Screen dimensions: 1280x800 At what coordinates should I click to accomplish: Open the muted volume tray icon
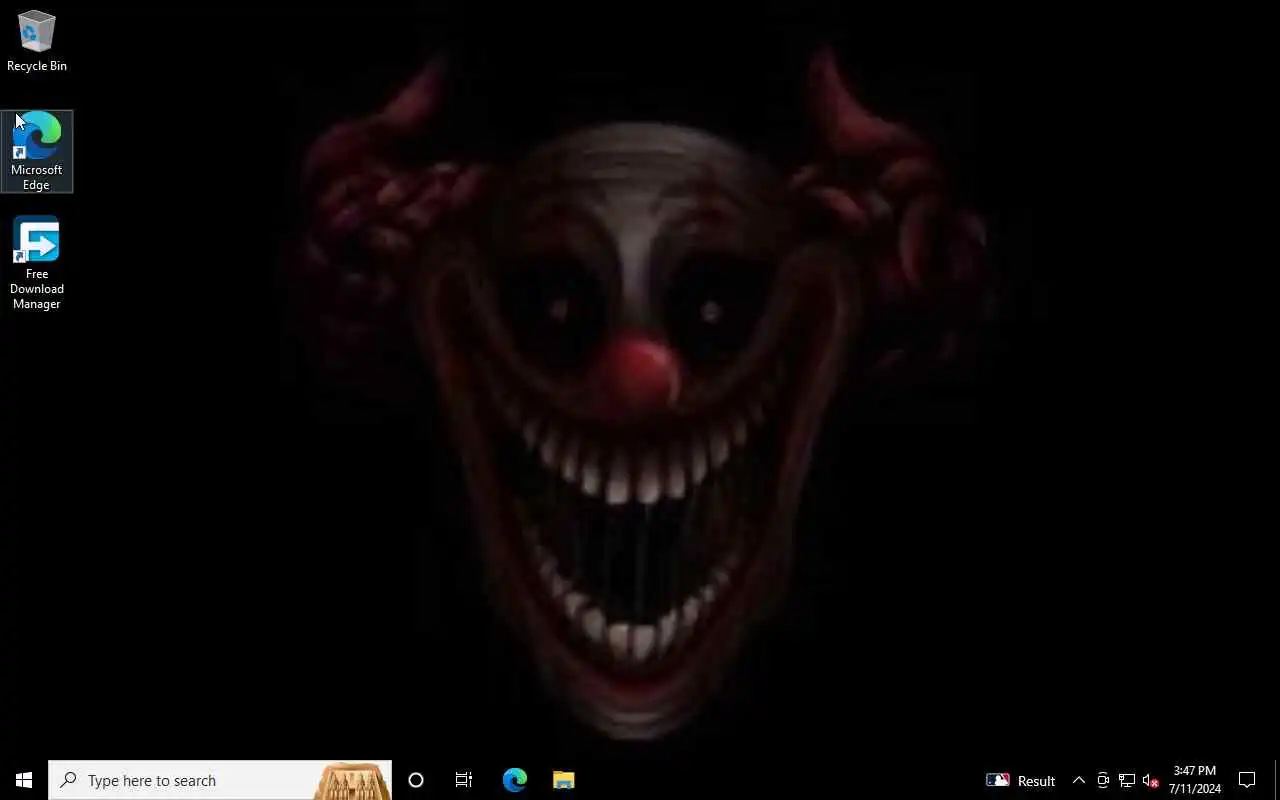1151,780
